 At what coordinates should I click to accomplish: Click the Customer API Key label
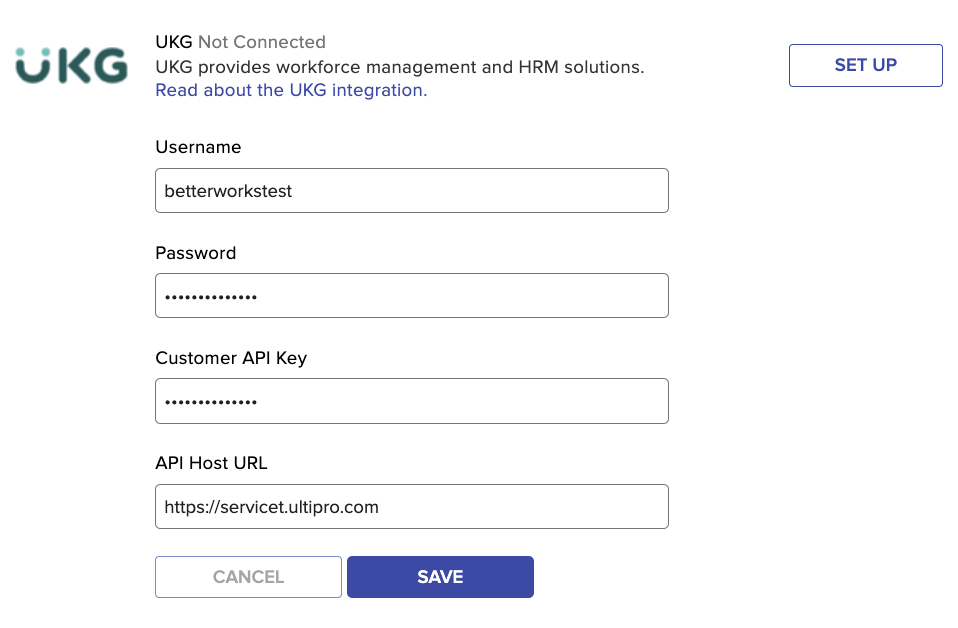(x=231, y=358)
